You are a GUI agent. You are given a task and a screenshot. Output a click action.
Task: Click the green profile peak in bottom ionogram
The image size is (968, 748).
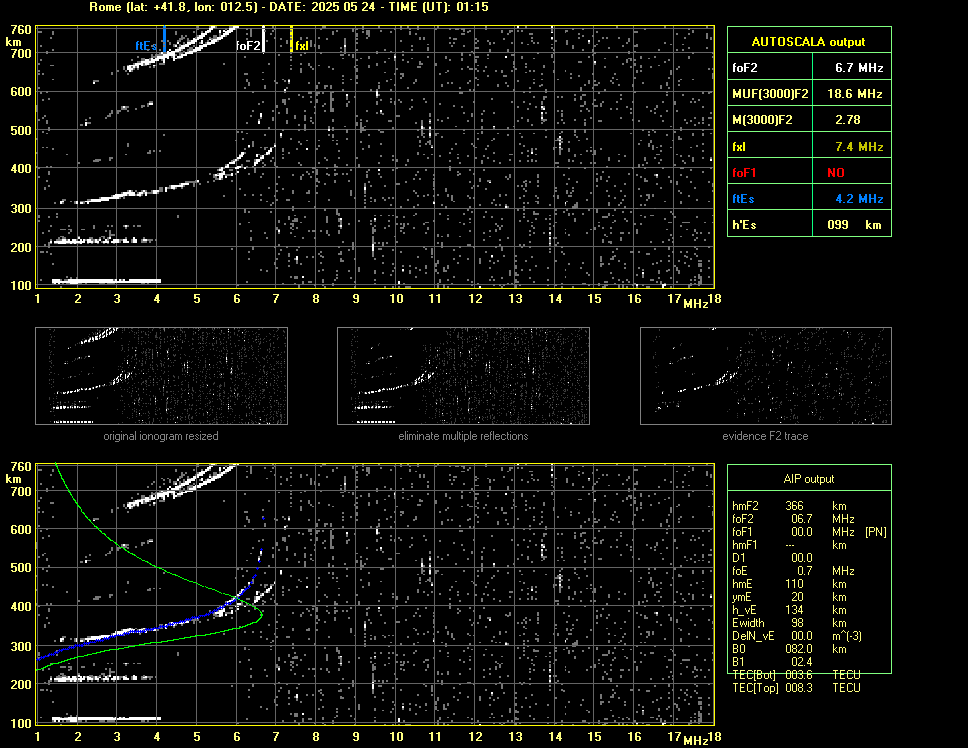click(x=261, y=614)
